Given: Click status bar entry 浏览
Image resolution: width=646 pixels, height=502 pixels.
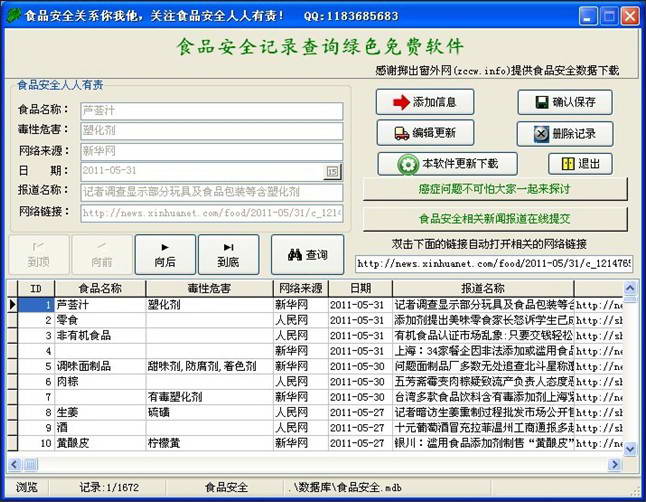Looking at the screenshot, I should click(27, 488).
